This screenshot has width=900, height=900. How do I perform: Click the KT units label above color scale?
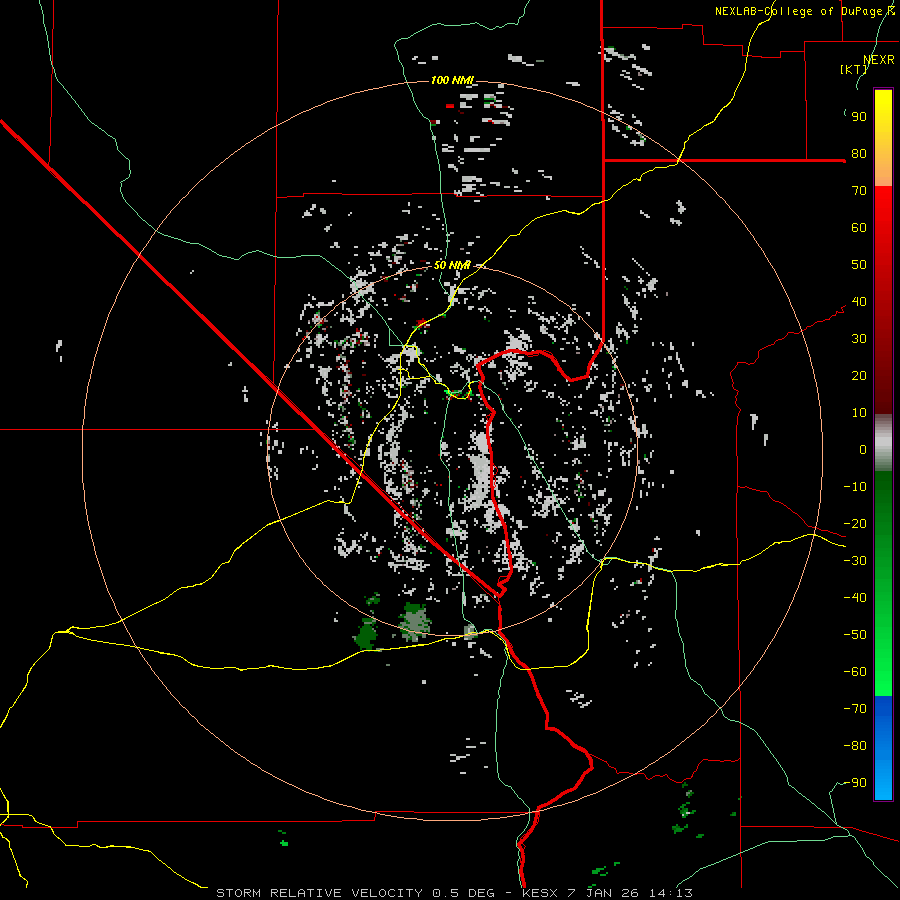[x=854, y=69]
